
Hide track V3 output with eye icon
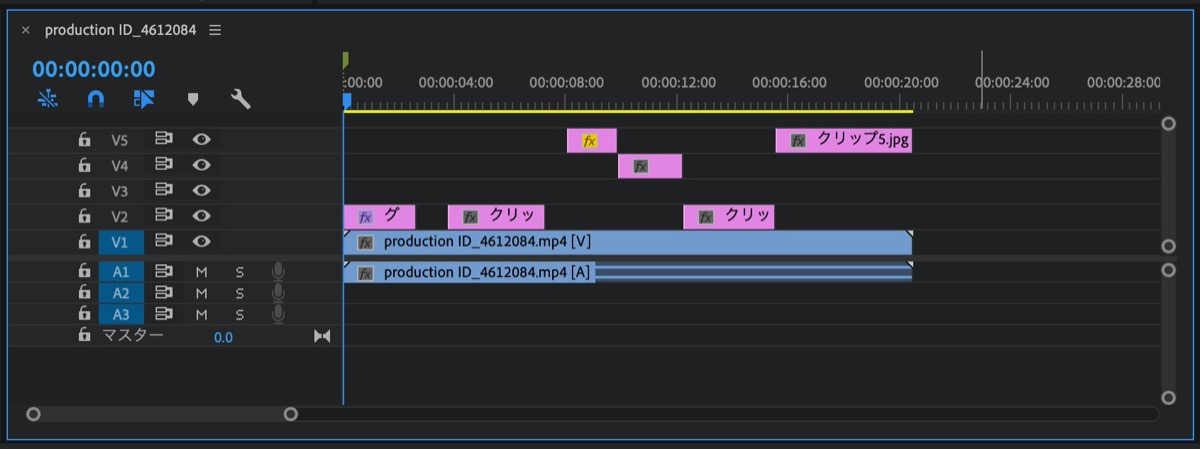[x=201, y=190]
